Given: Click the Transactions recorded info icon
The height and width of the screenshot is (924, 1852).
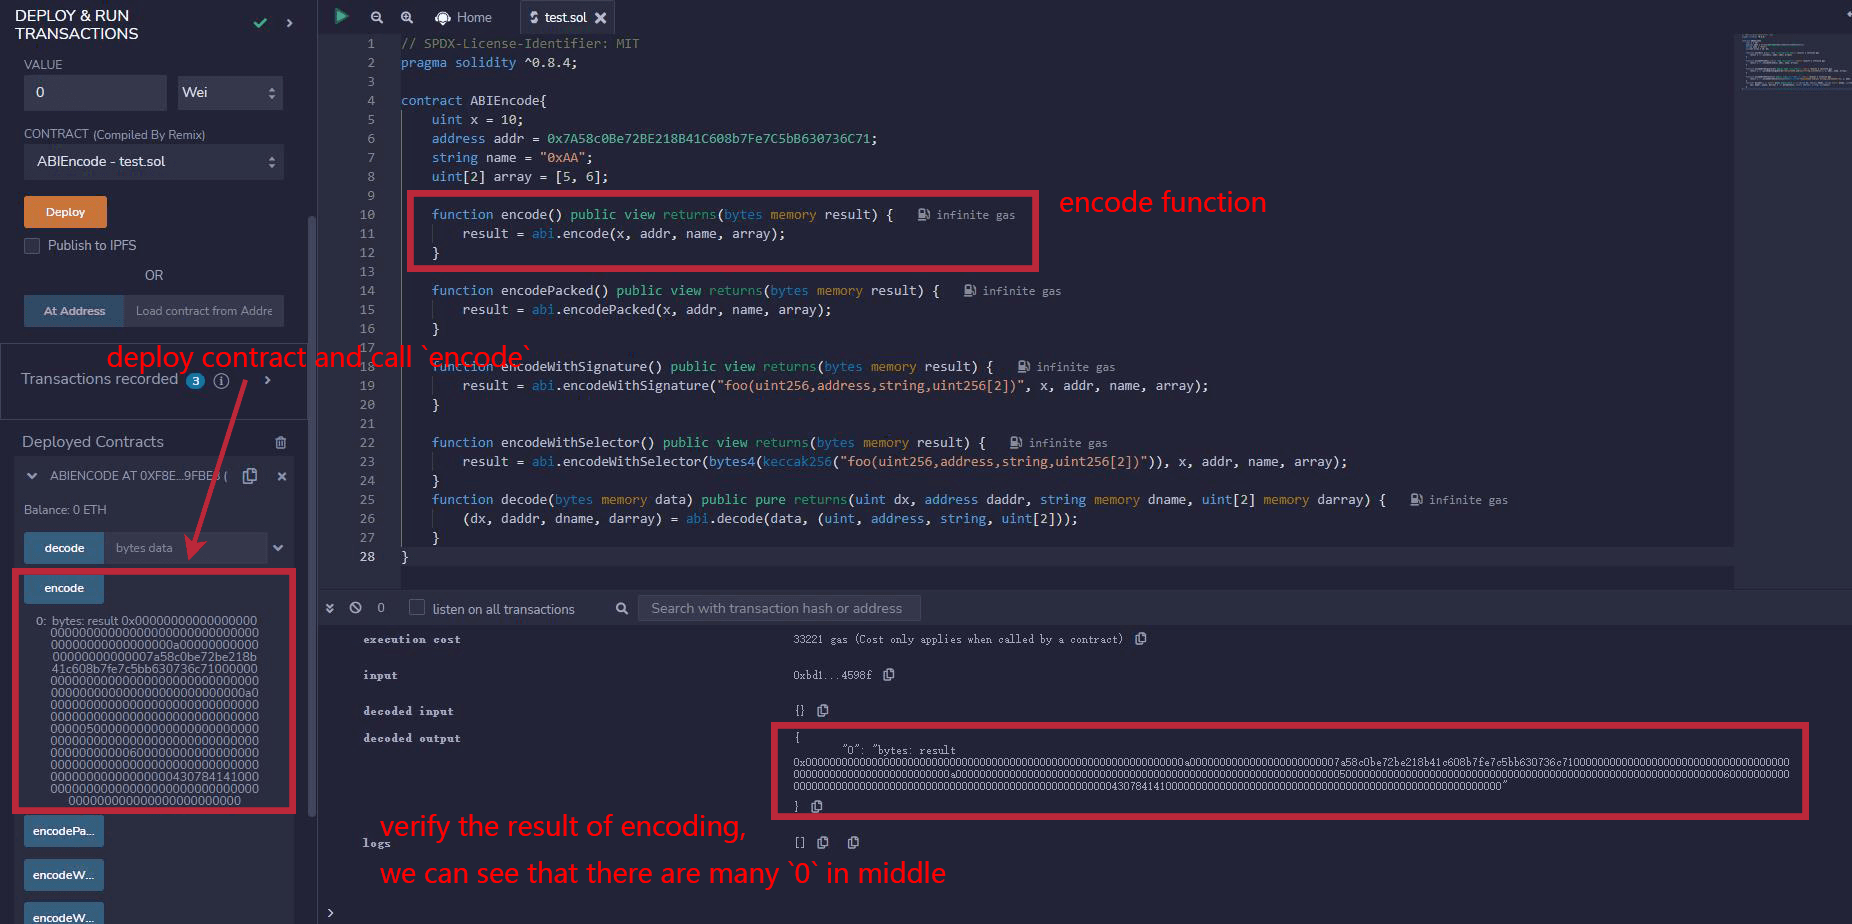Looking at the screenshot, I should click(222, 381).
